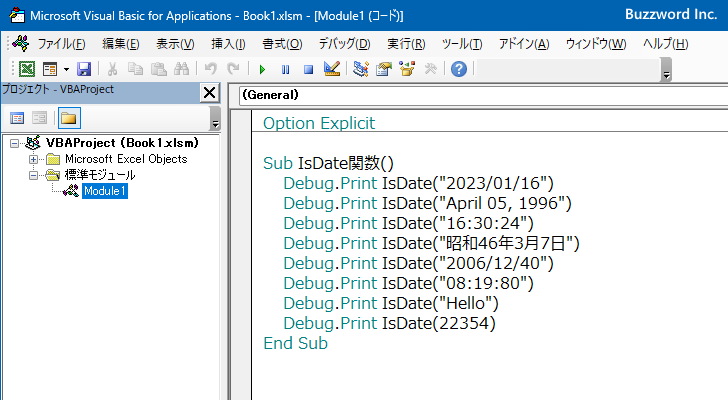Click the Insert UserForm icon
This screenshot has height=400, width=728.
point(50,69)
